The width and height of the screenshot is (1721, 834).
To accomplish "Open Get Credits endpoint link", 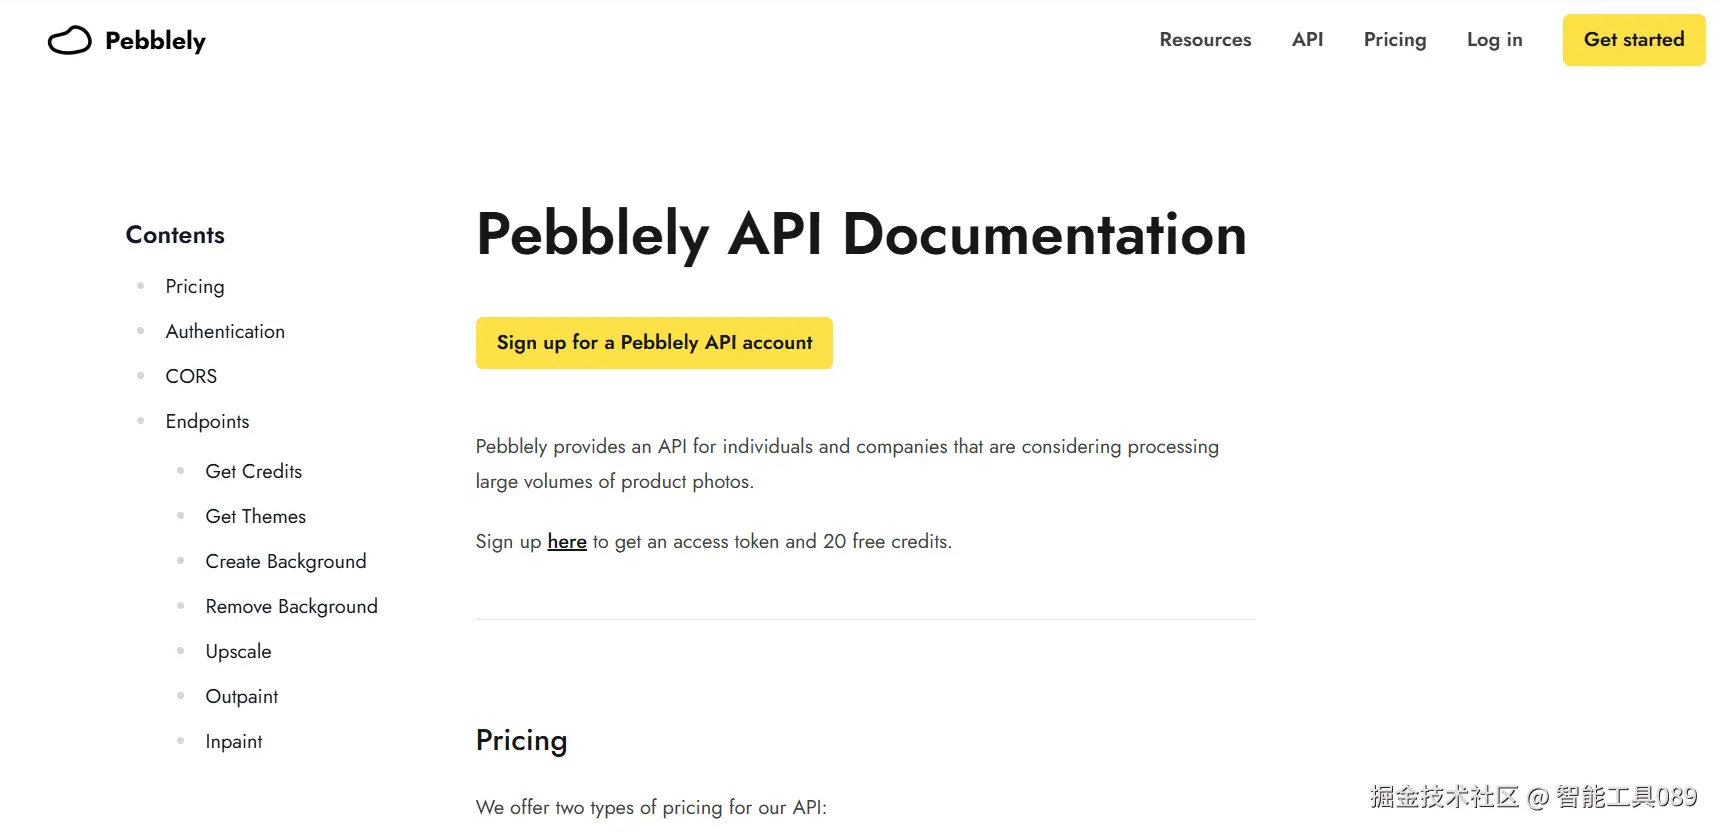I will 253,472.
